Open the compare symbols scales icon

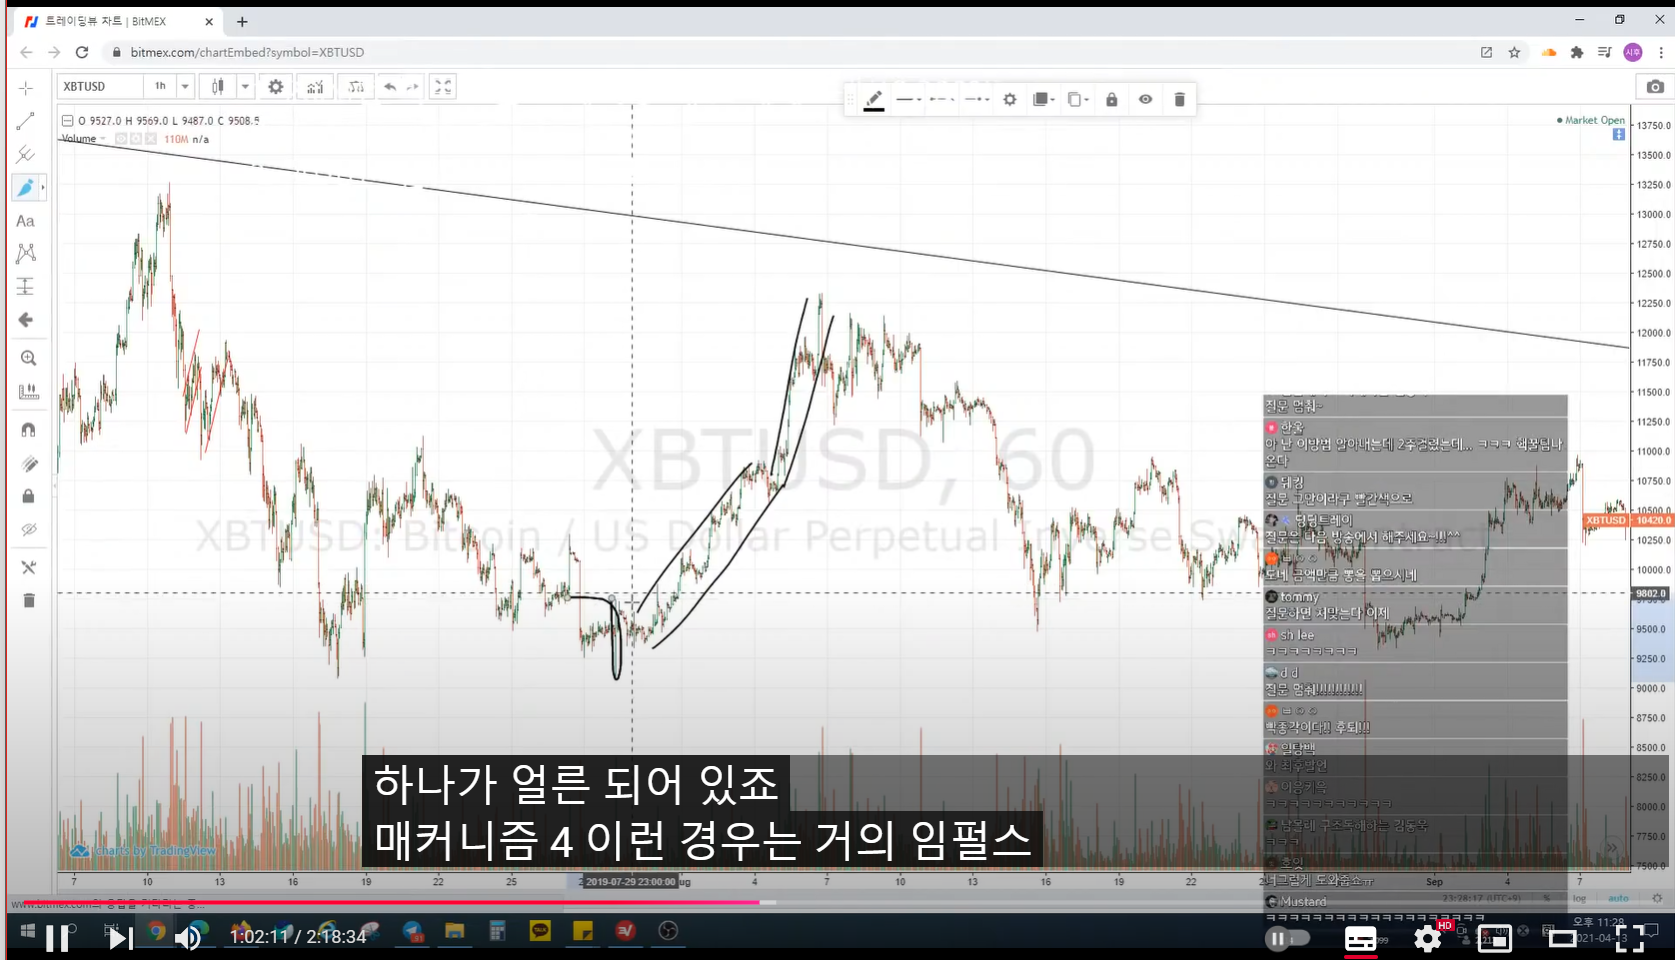356,87
